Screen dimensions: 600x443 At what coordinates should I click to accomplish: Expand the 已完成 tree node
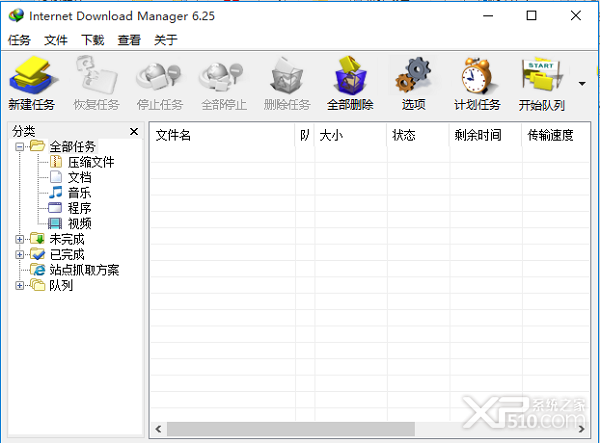[20, 255]
